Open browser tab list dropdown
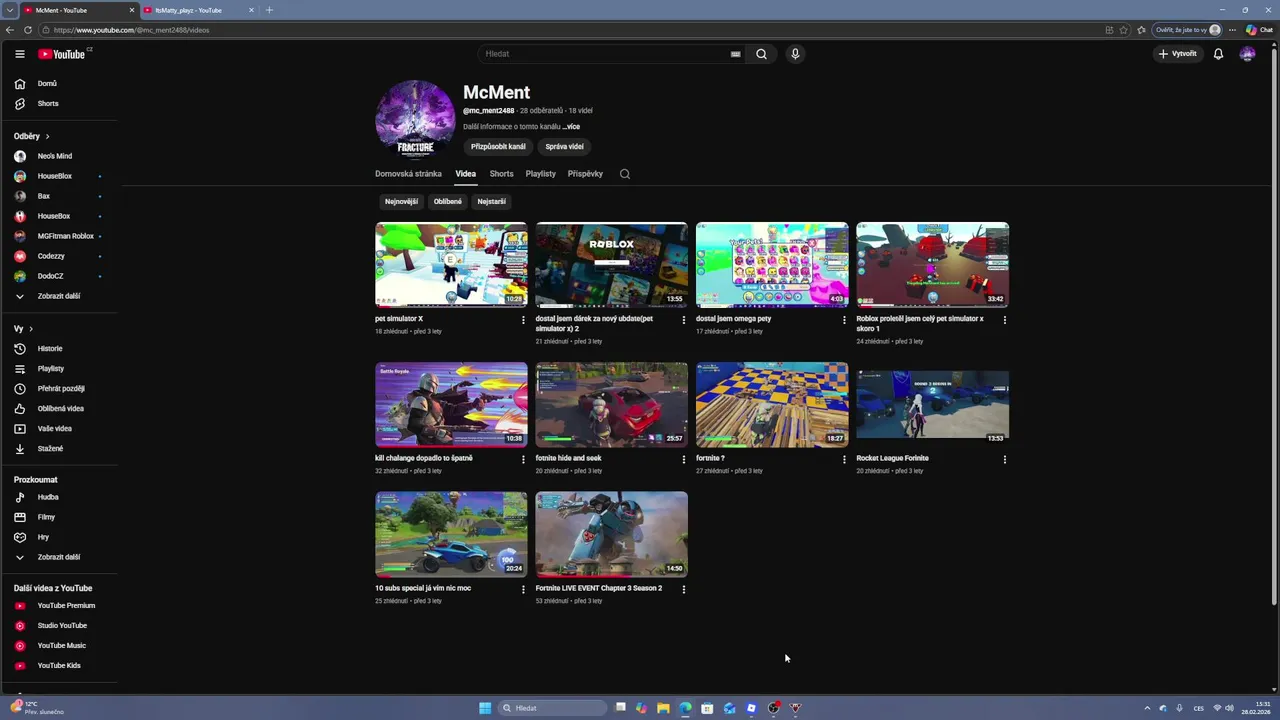 [11, 10]
